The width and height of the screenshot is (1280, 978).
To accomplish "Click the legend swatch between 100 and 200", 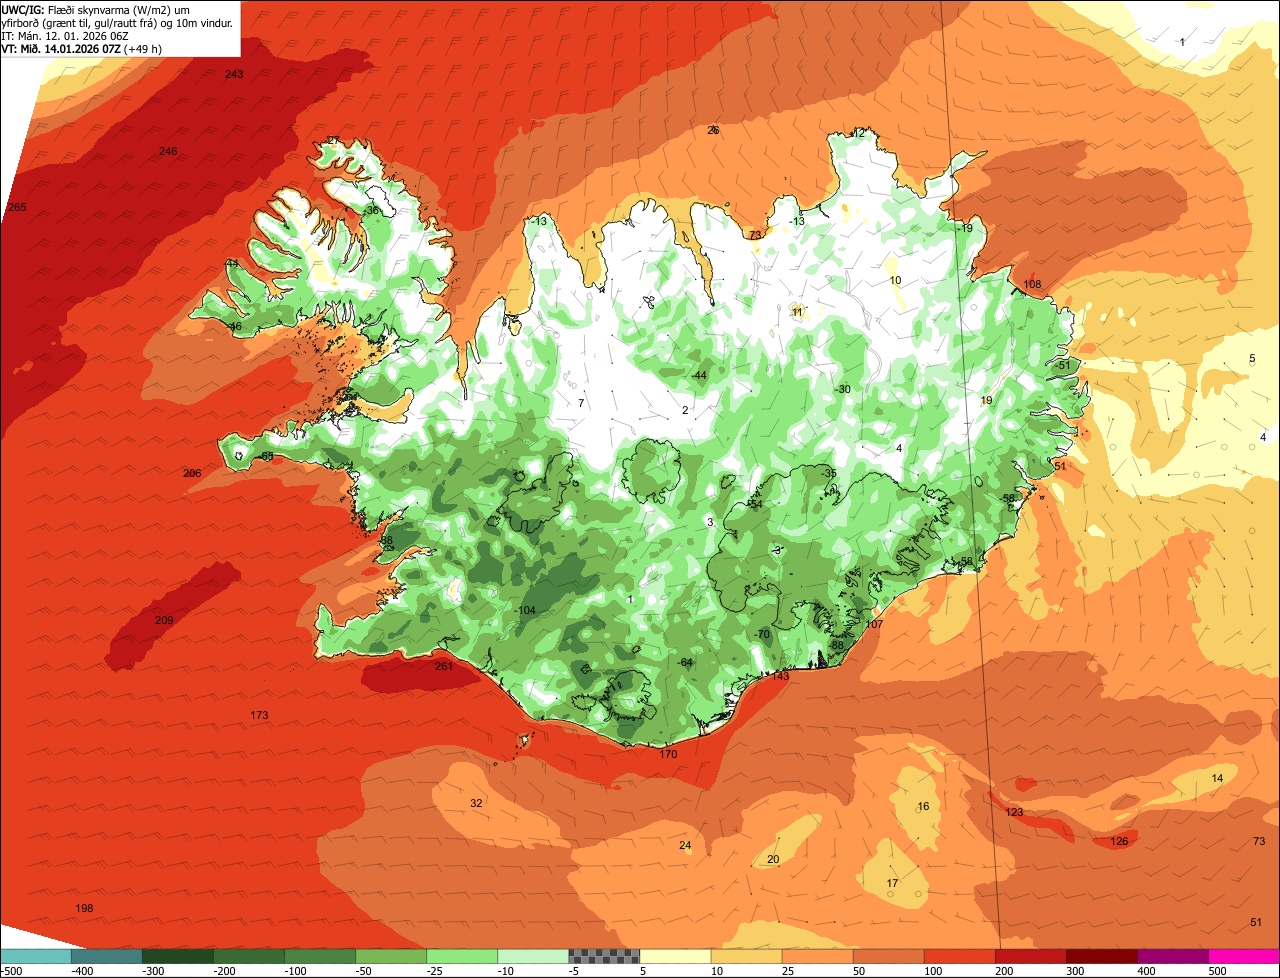I will [960, 956].
